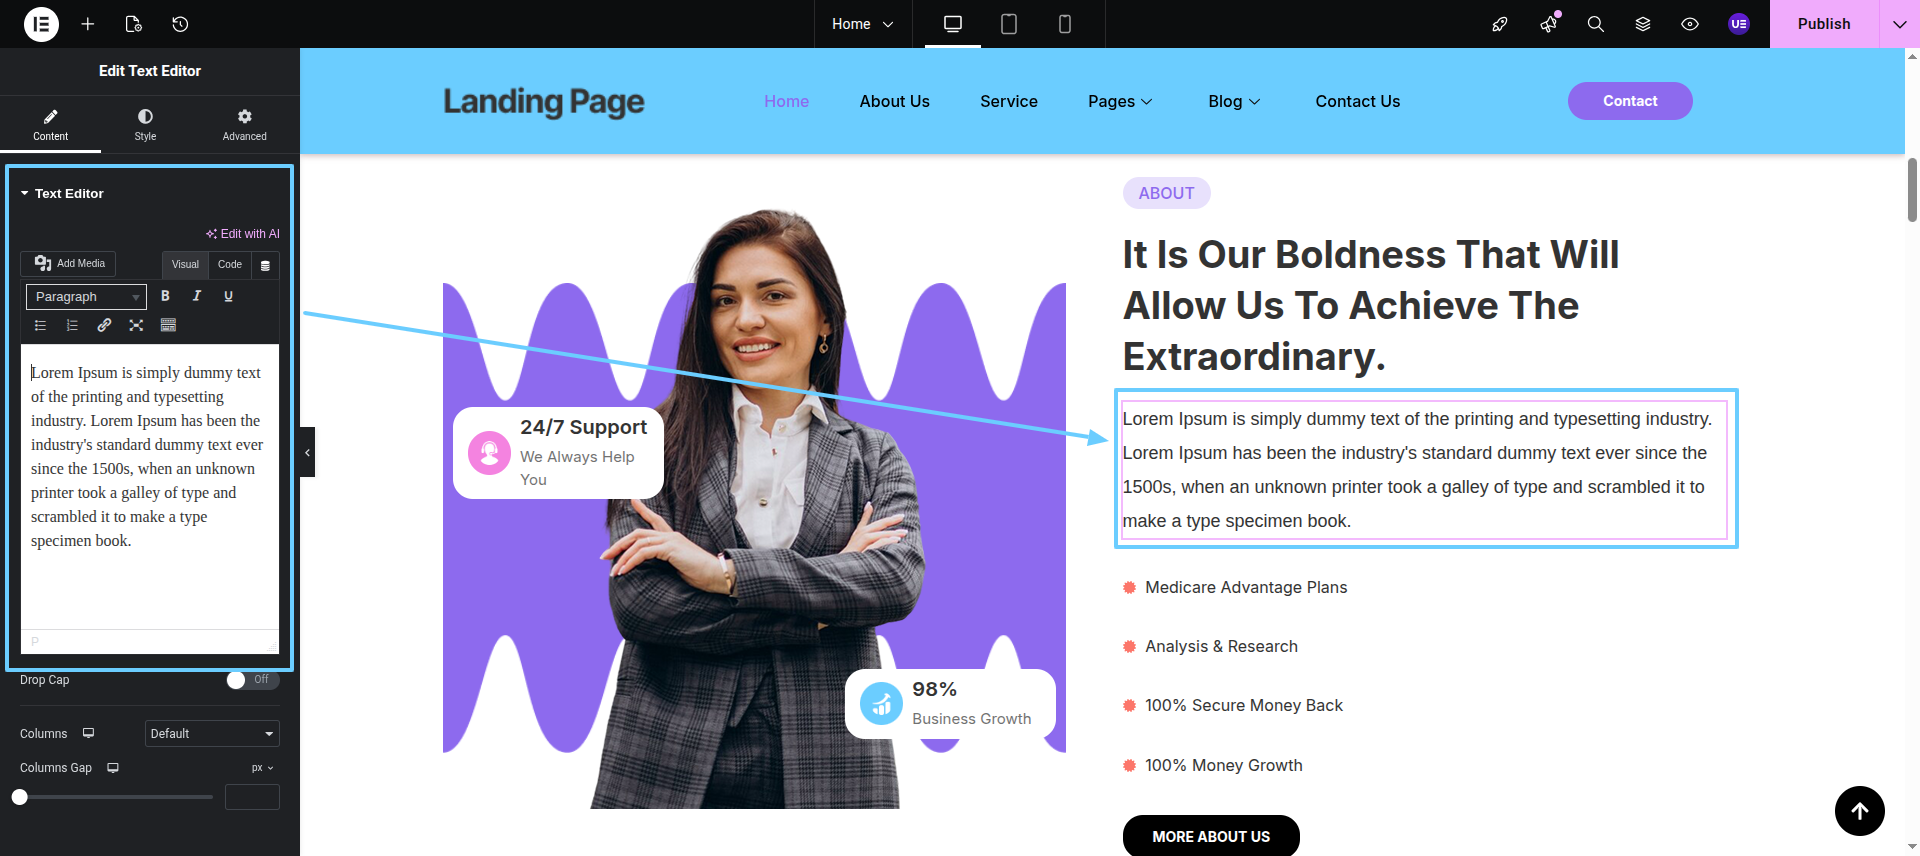Click the Columns Gap slider handle
Screen dimensions: 1920x856
(x=20, y=797)
